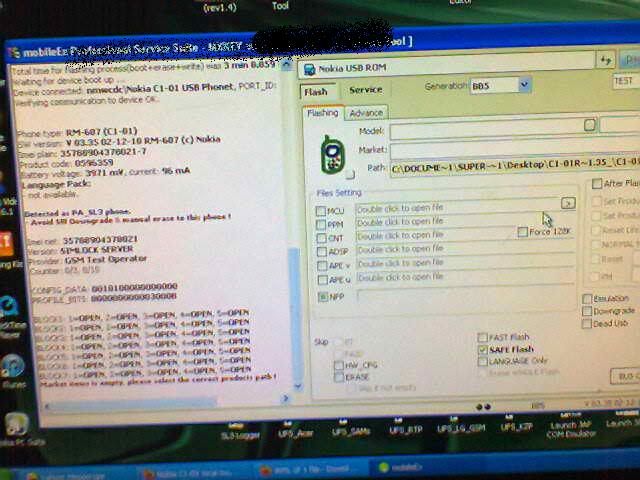The width and height of the screenshot is (640, 480).
Task: Enable the Emulation checkbox
Action: pos(587,299)
